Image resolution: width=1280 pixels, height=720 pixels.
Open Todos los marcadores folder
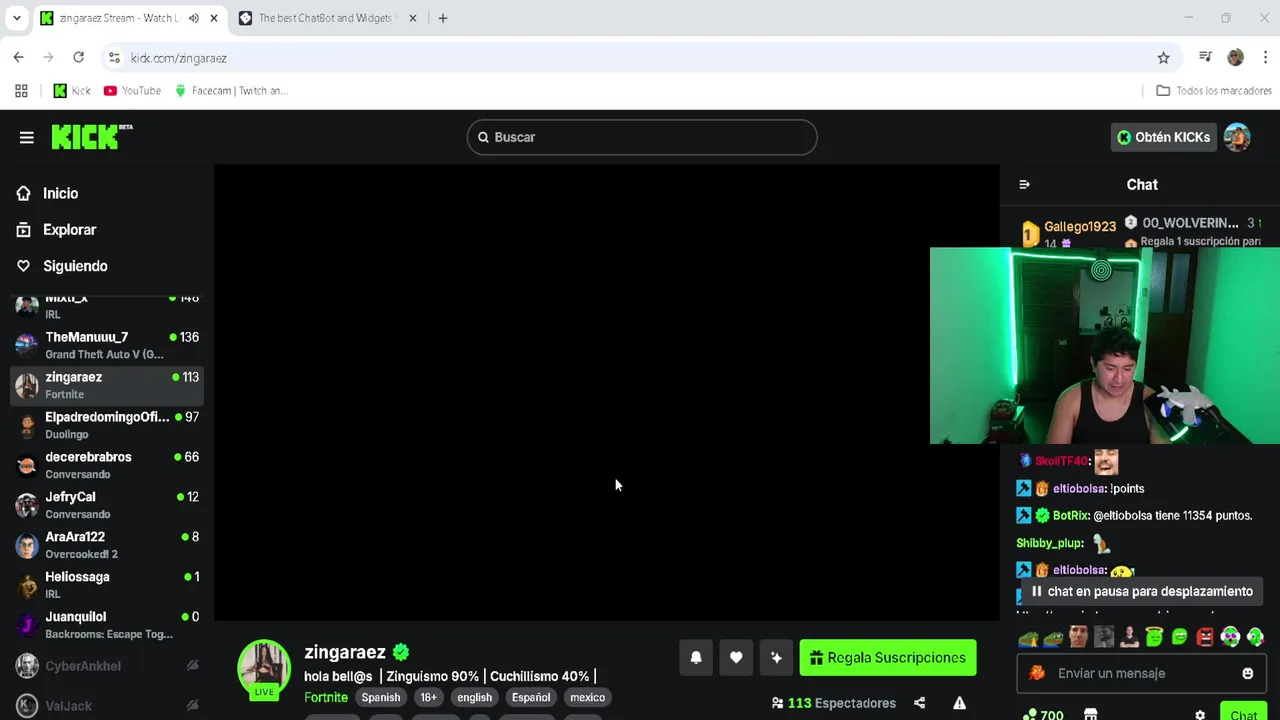tap(1214, 91)
